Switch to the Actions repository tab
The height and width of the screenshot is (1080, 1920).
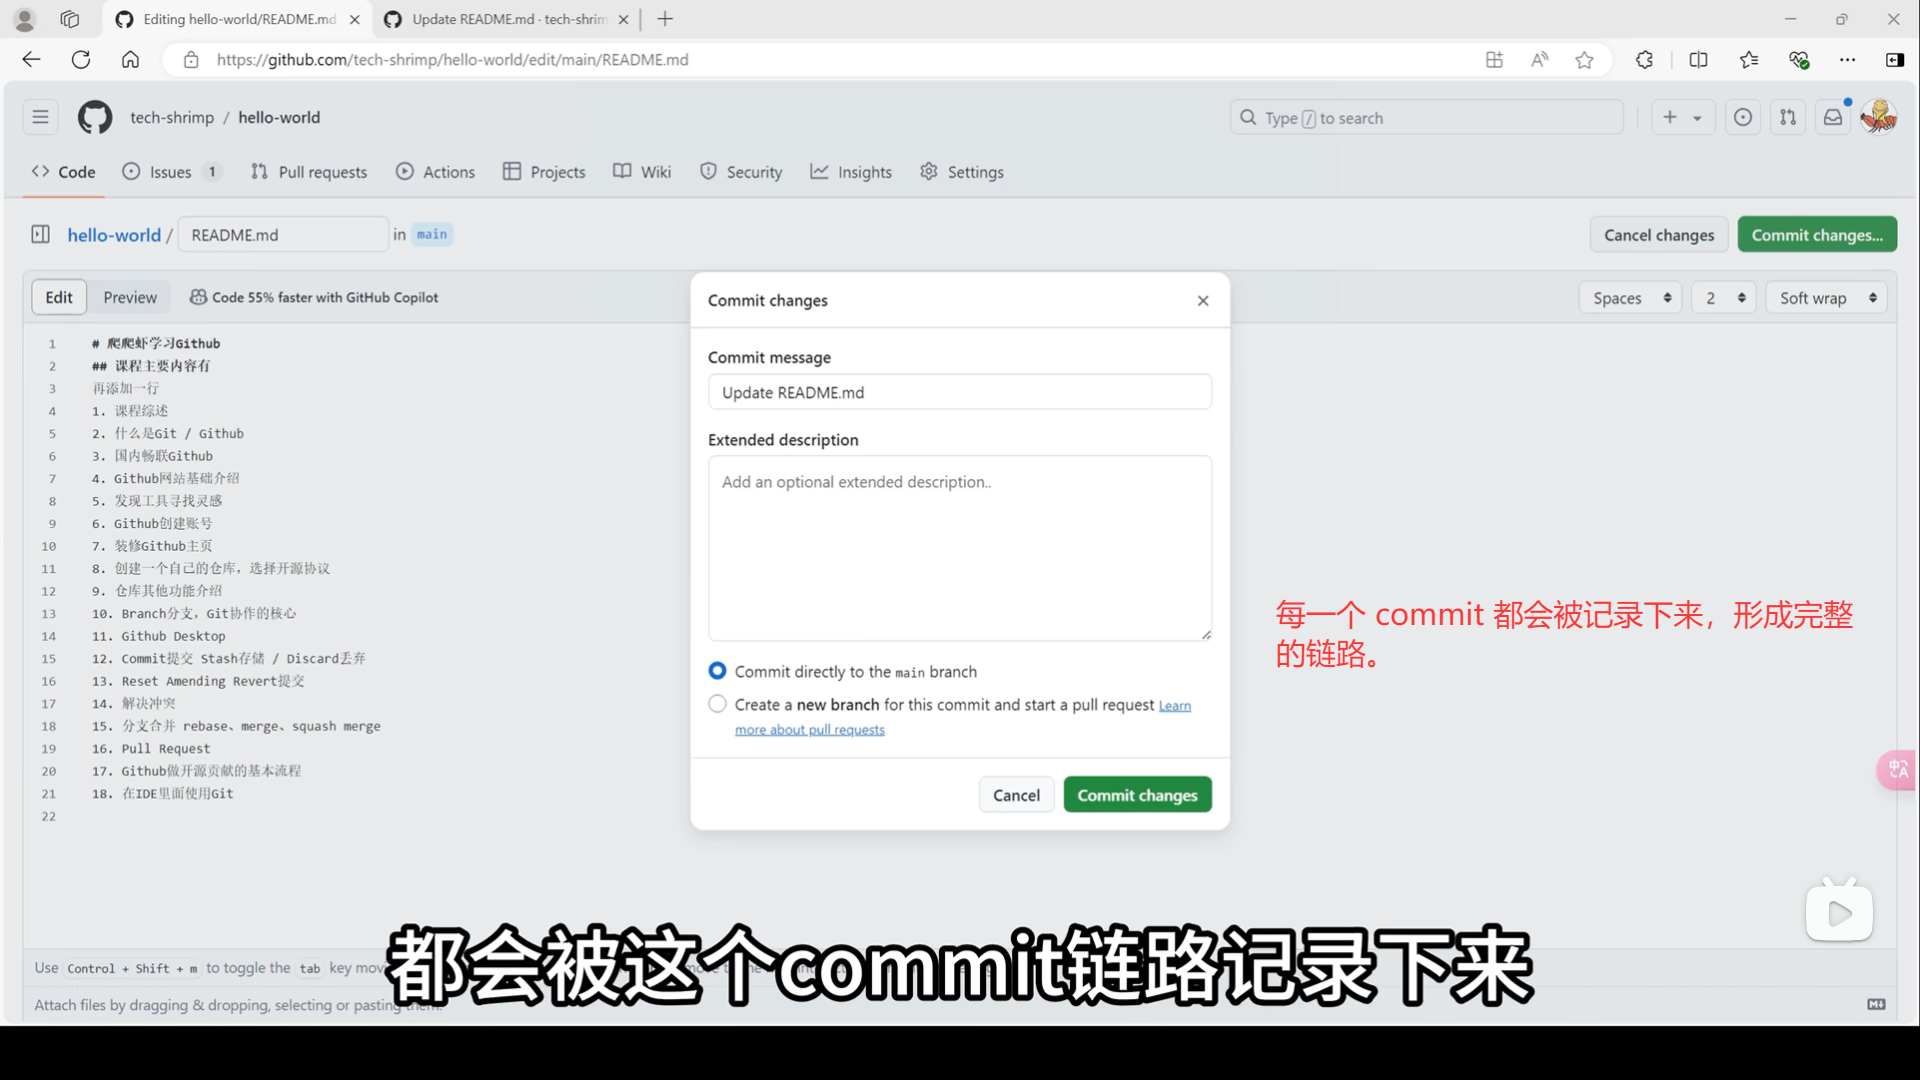pyautogui.click(x=435, y=172)
